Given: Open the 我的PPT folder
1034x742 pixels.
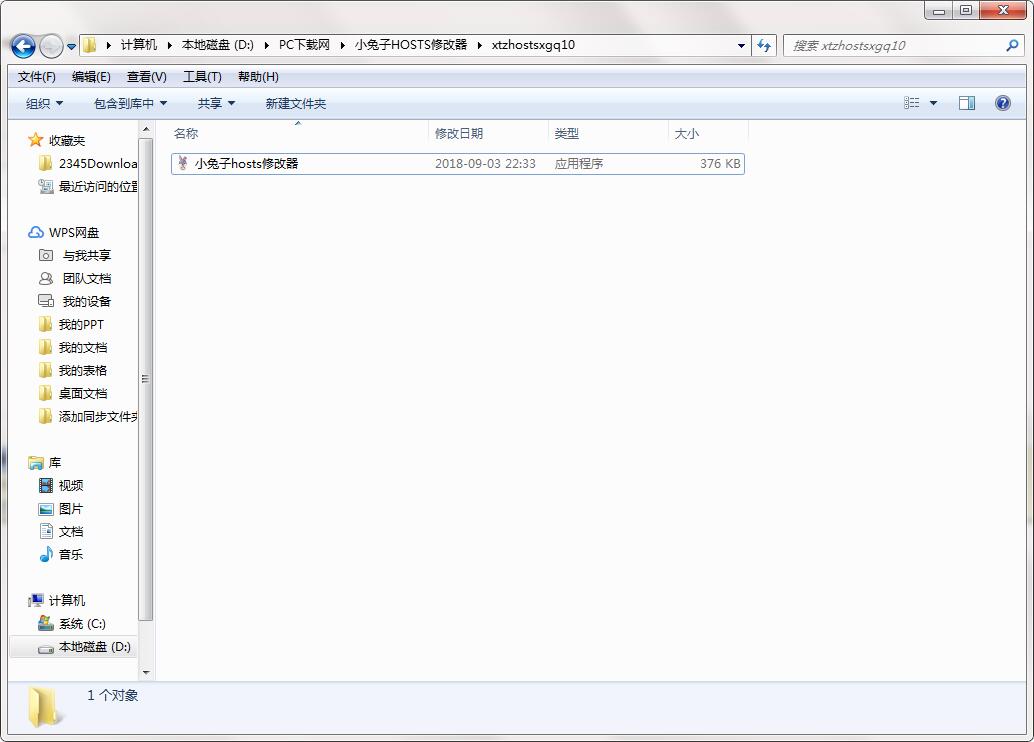Looking at the screenshot, I should tap(71, 325).
